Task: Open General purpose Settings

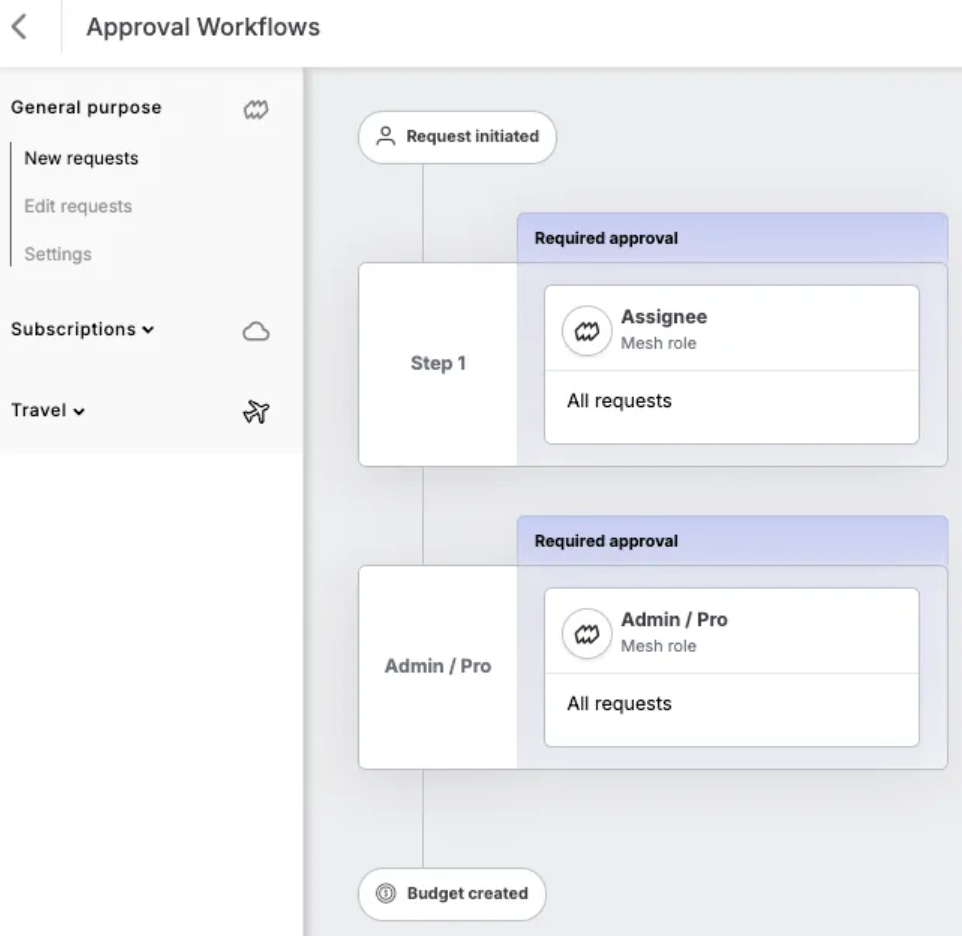Action: pyautogui.click(x=58, y=254)
